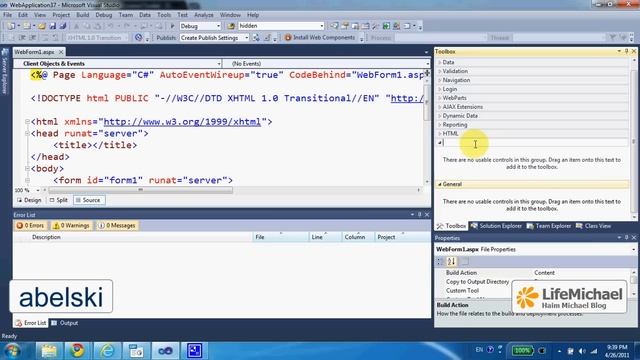Save WebForm1.aspx with the Save icon
Viewport: 640px width, 360px height.
53,26
